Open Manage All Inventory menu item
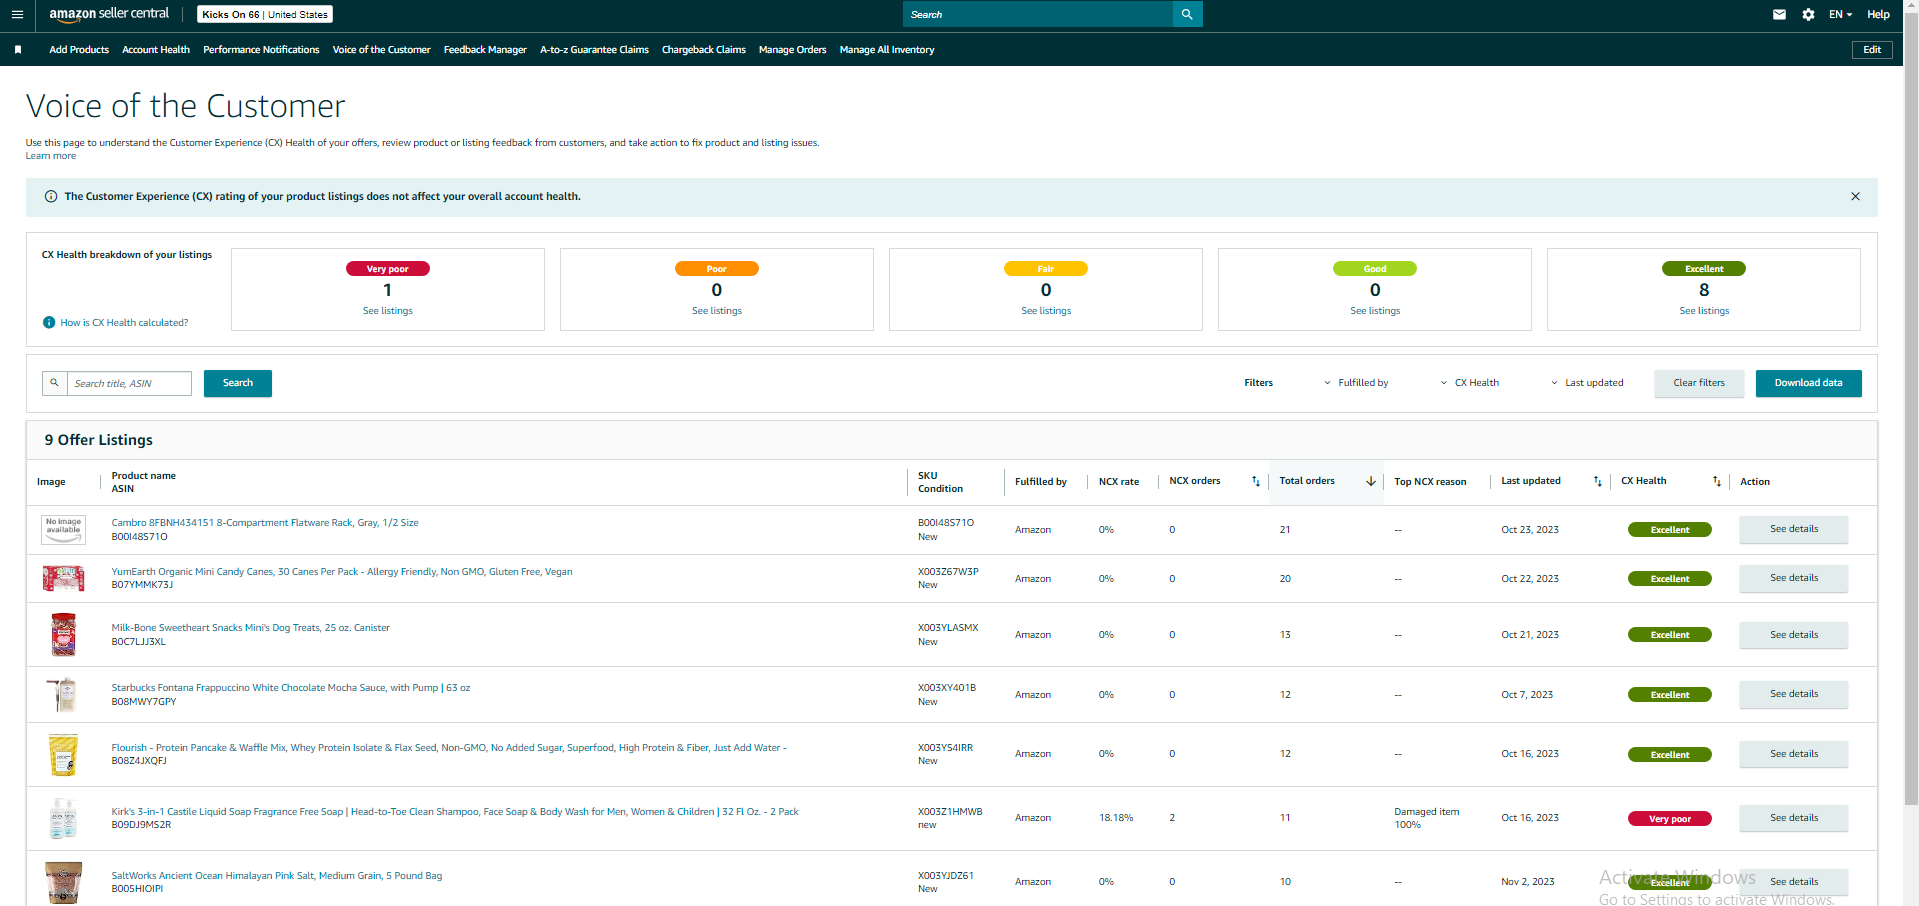 887,50
